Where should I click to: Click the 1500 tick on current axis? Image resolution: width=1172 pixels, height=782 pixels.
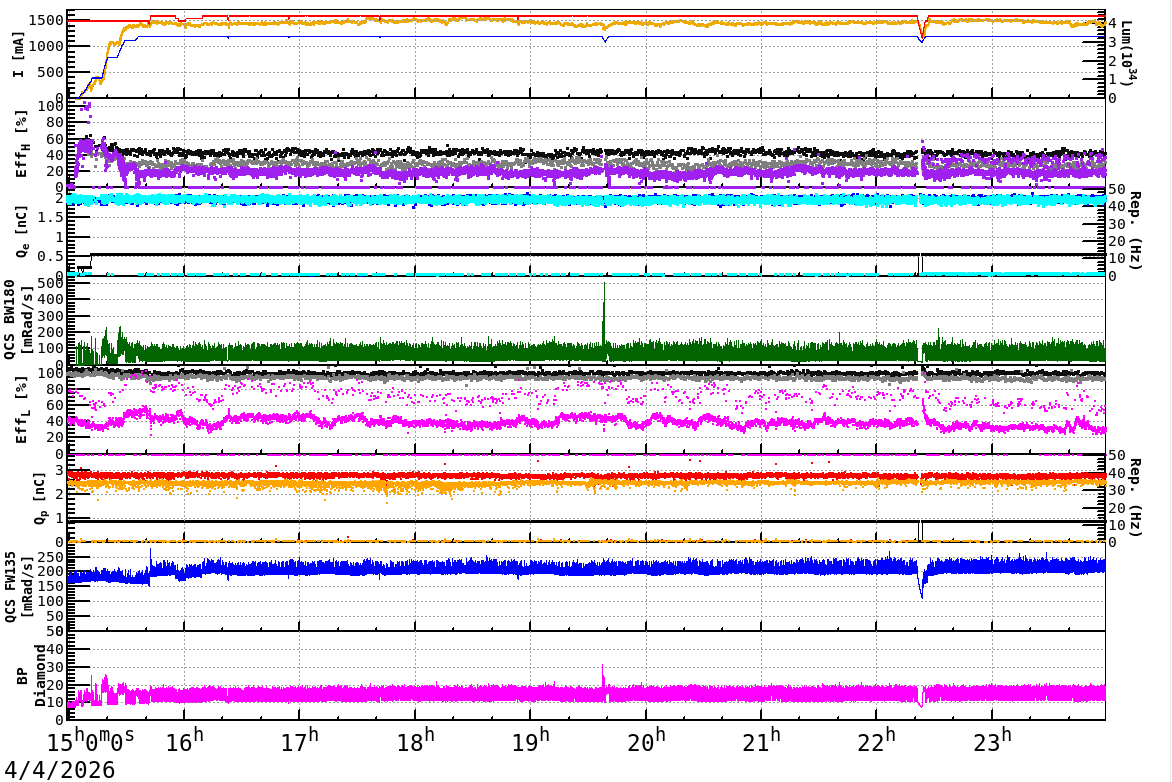click(x=46, y=20)
